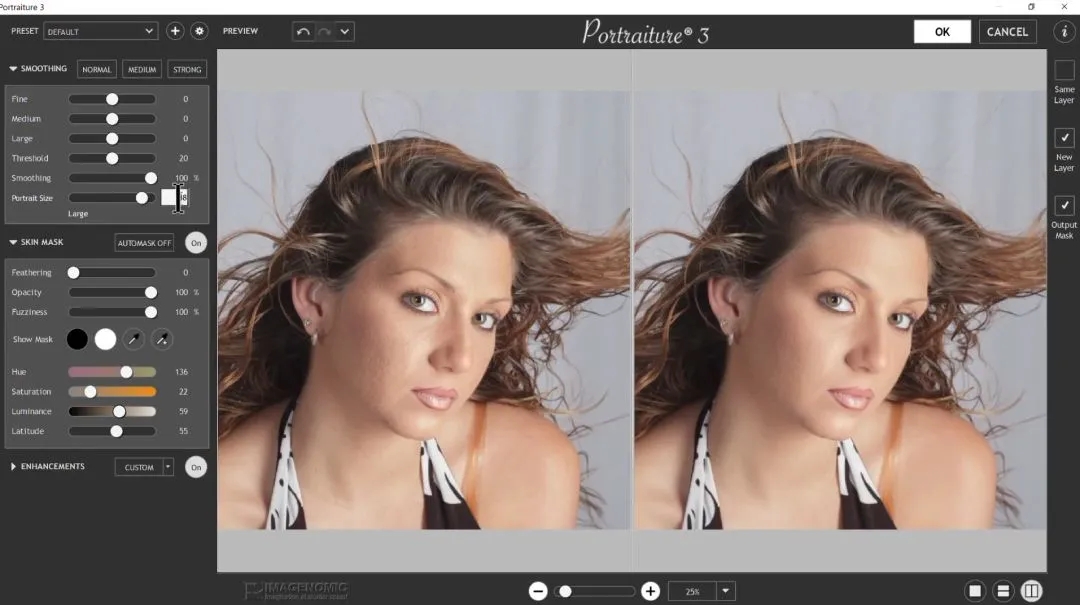Click the Threshold value 20
Viewport: 1080px width, 605px height.
(x=183, y=158)
